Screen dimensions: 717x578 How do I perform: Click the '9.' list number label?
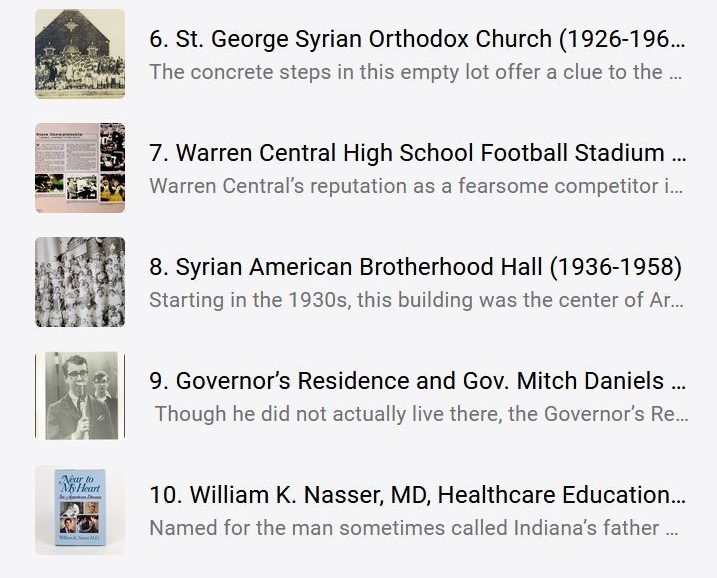[x=158, y=381]
